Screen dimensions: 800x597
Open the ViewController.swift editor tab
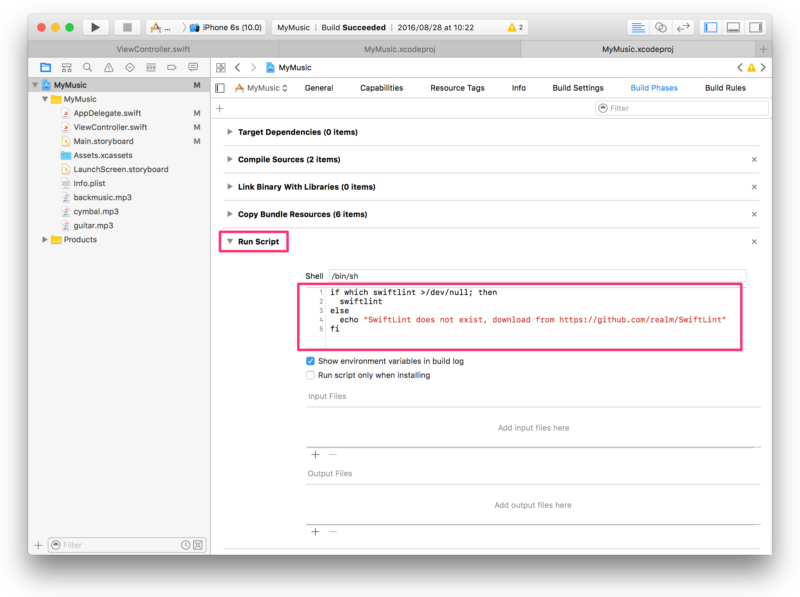[155, 47]
